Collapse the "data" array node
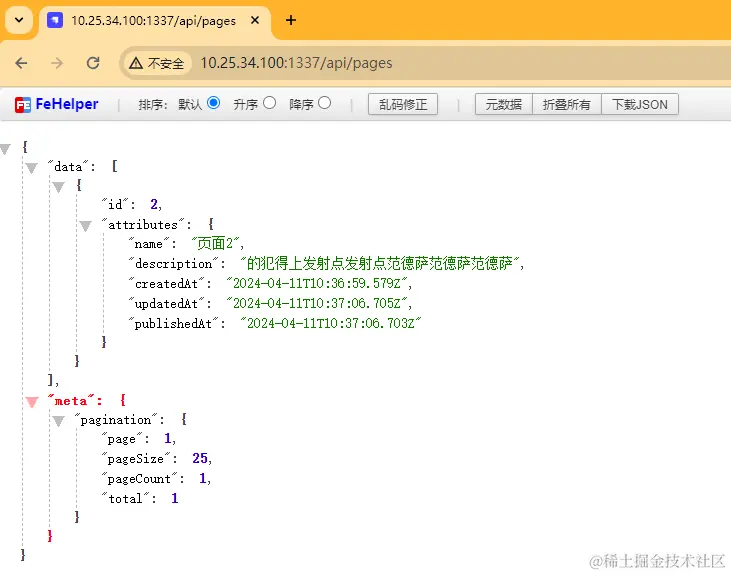731x575 pixels. point(32,168)
